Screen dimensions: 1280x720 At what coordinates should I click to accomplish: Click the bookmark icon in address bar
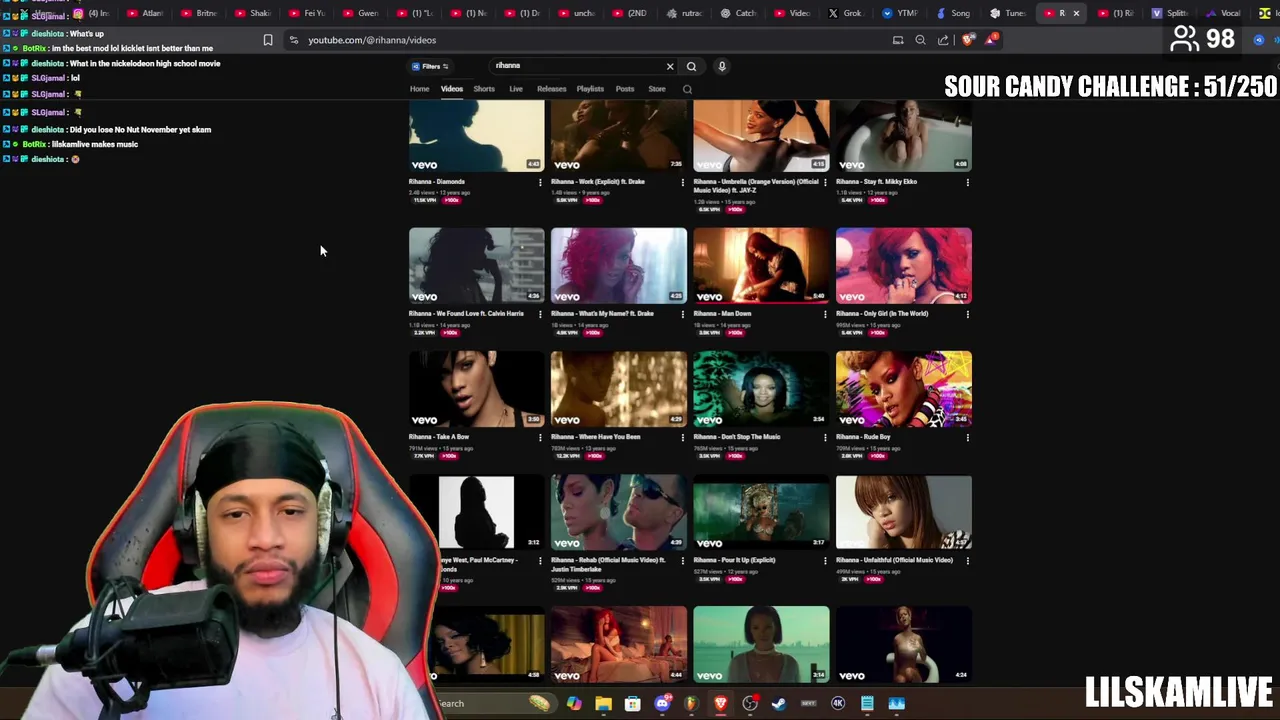pos(267,40)
